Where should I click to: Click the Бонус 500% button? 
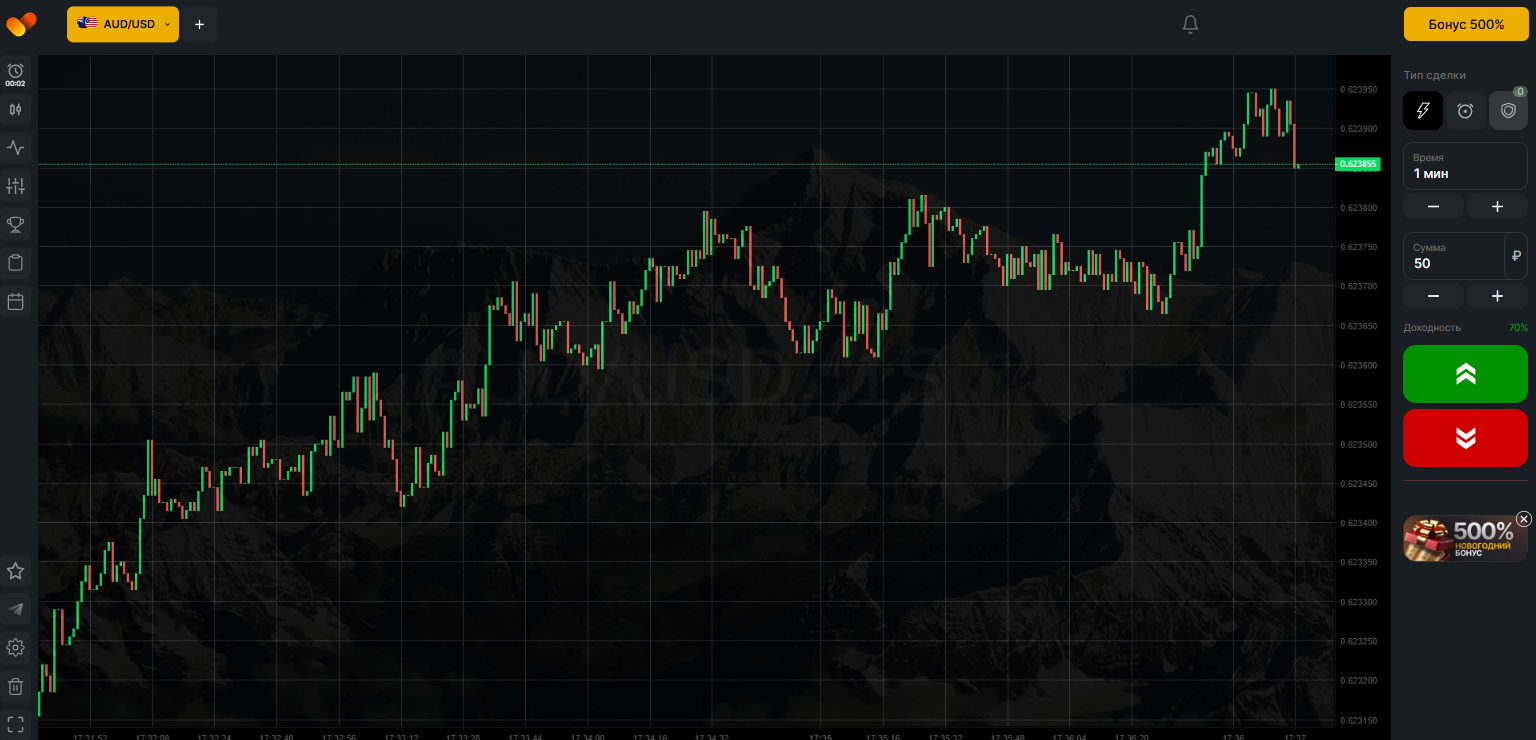coord(1466,24)
